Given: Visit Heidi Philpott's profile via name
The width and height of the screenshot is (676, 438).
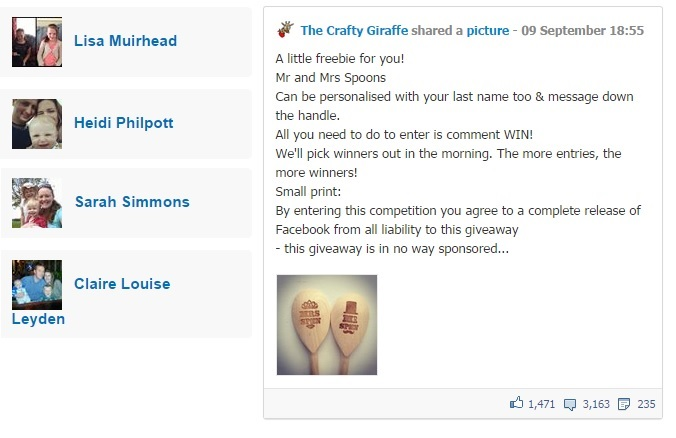Looking at the screenshot, I should pyautogui.click(x=124, y=123).
